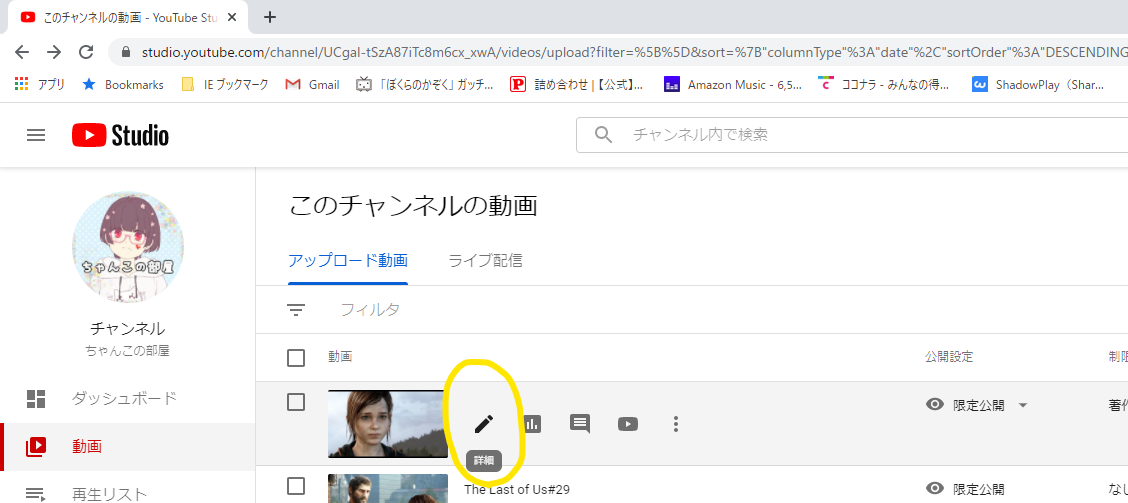The height and width of the screenshot is (503, 1128).
Task: Click the このチャンネルの動画 heading
Action: tap(413, 206)
